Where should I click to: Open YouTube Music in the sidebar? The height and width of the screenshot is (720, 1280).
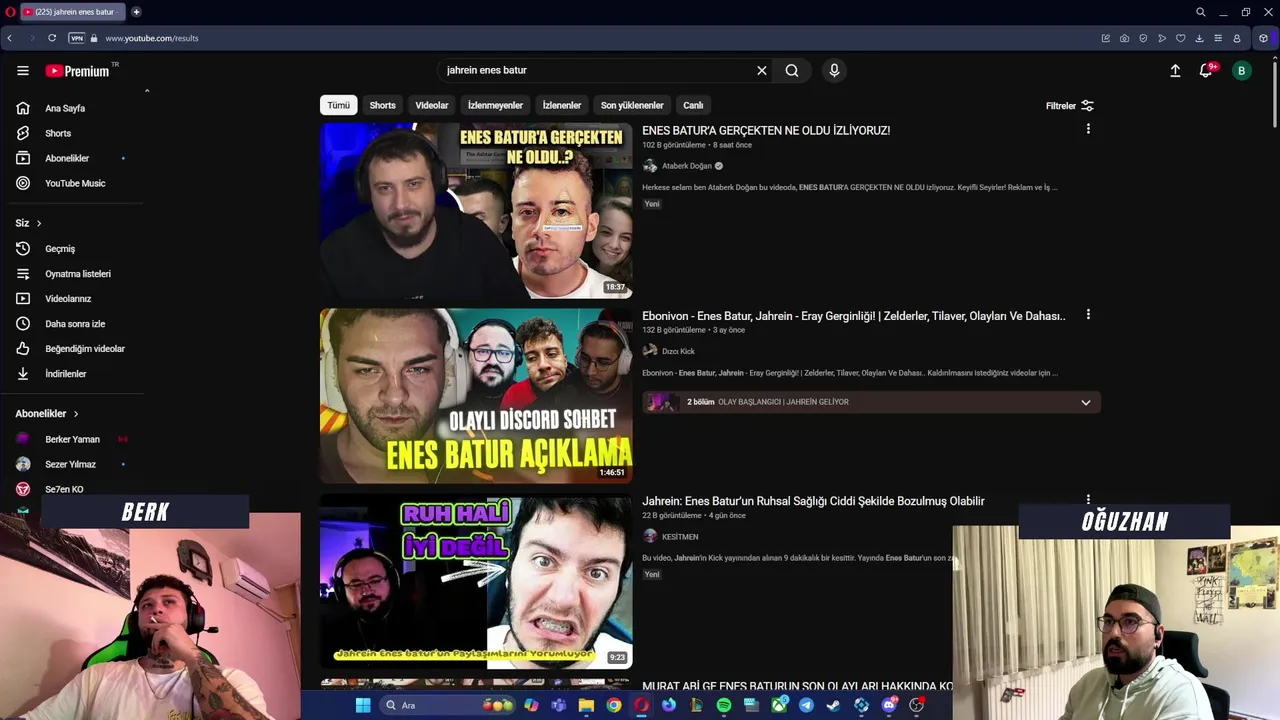pyautogui.click(x=75, y=183)
